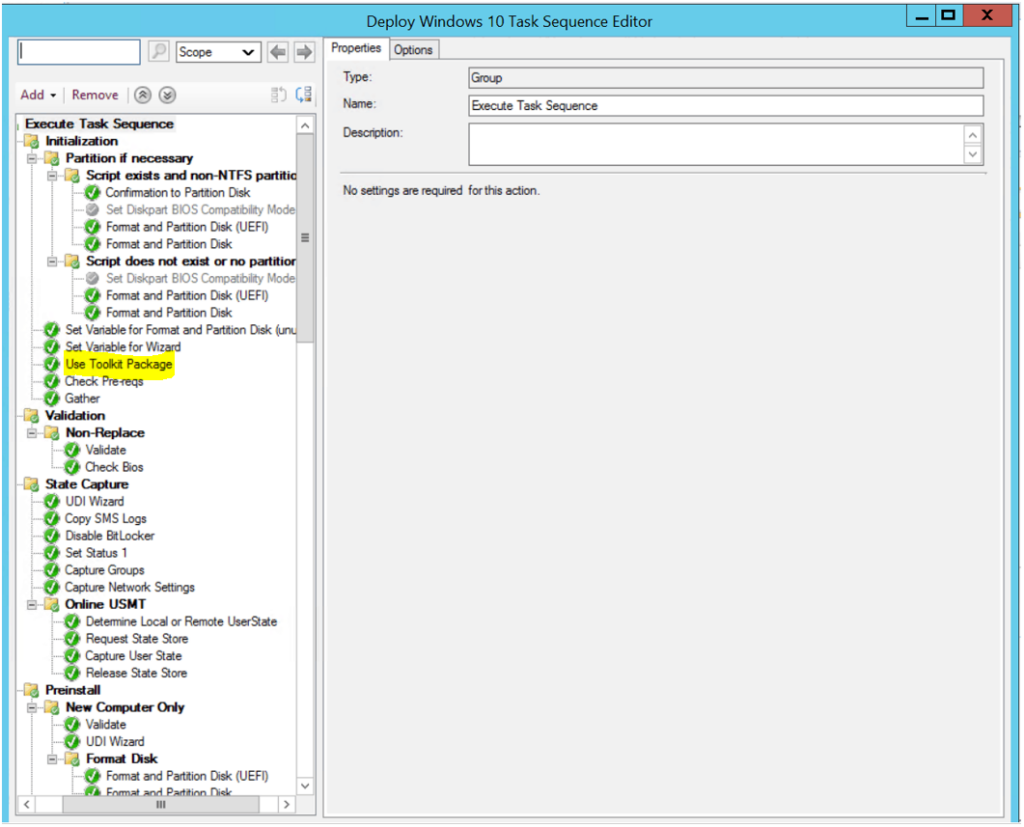
Task: Select the UDI Wizard step under State Capture
Action: [x=95, y=502]
